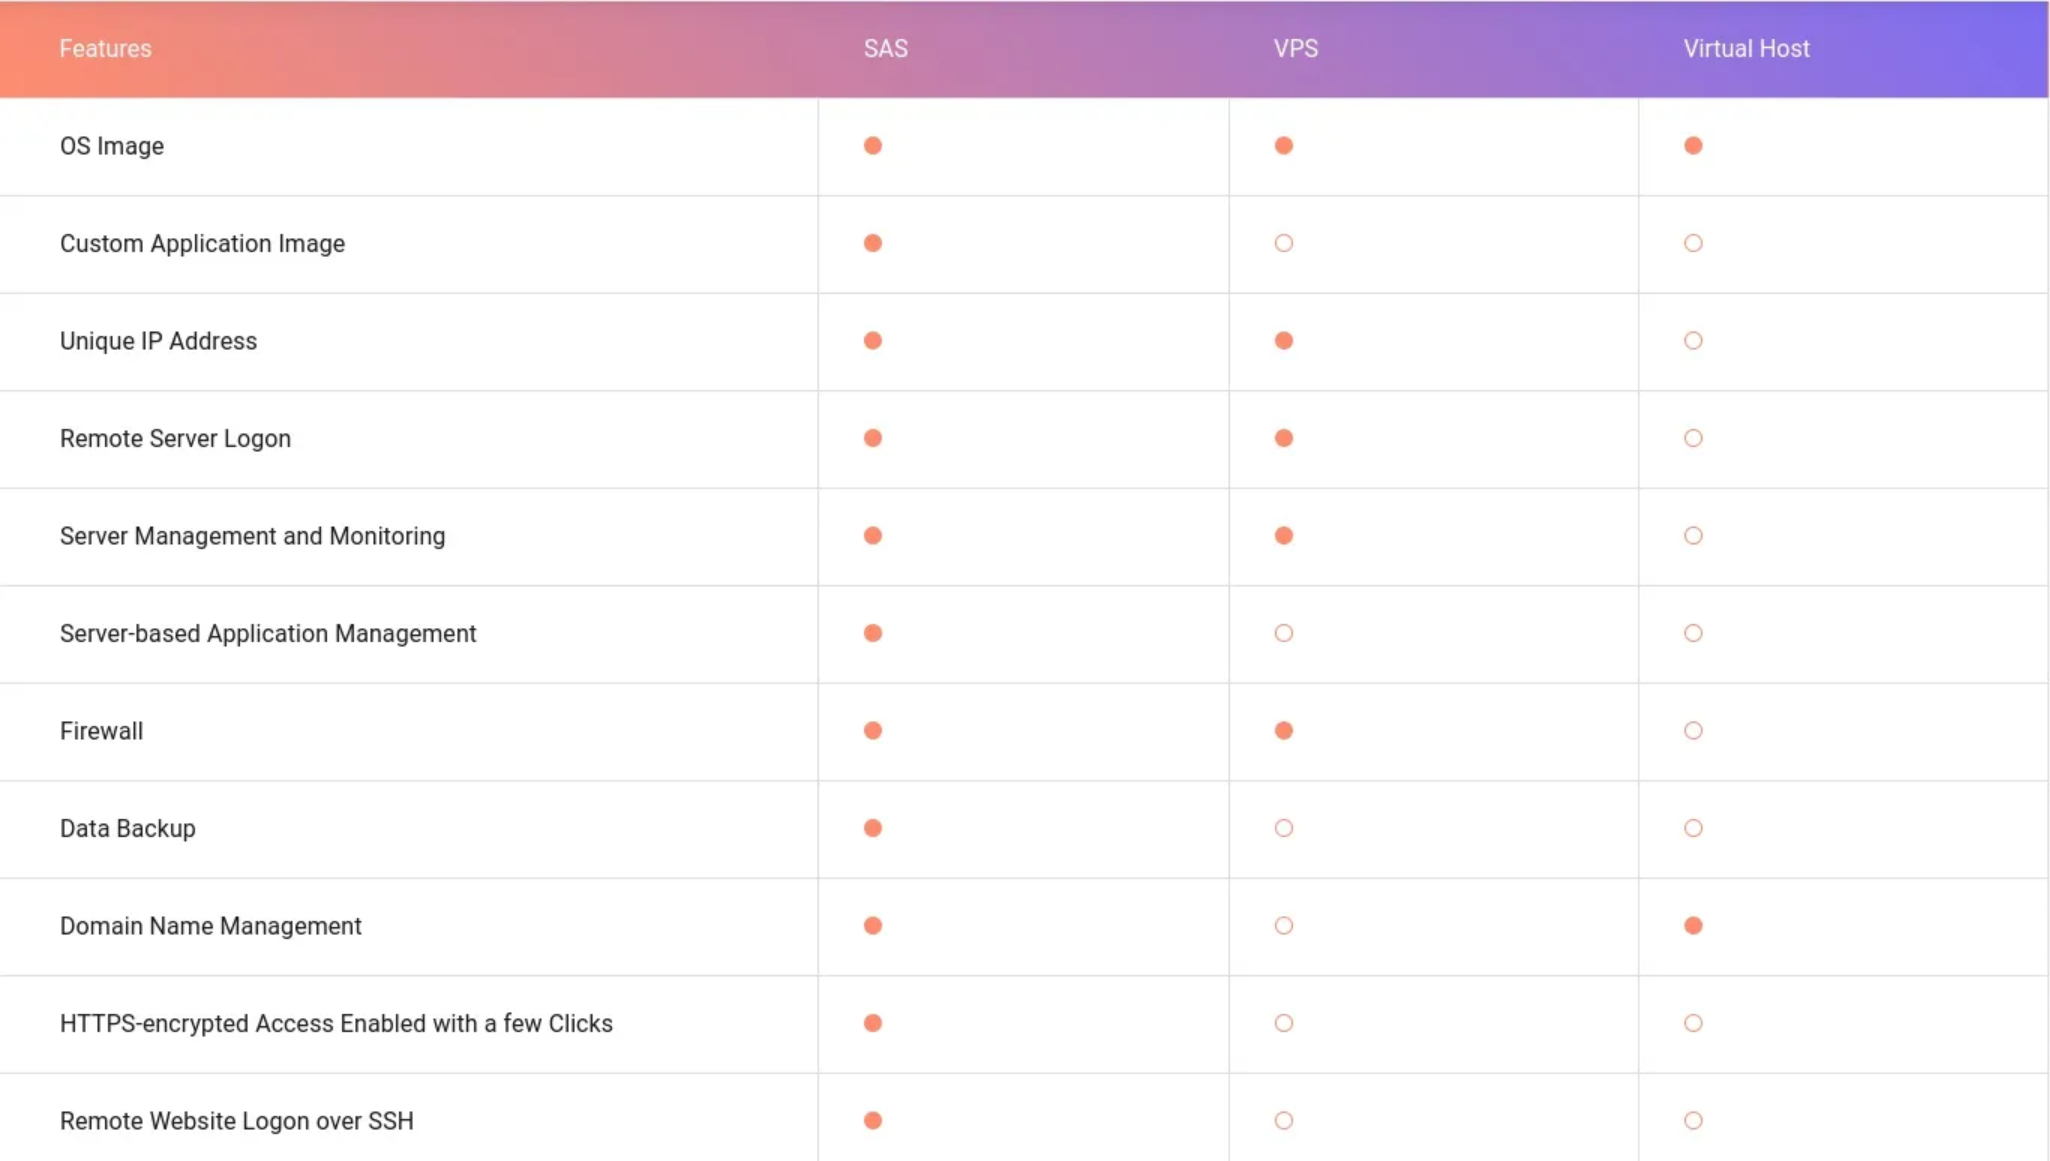Screen dimensions: 2050x1161
Task: Click the SAS column header
Action: (x=886, y=48)
